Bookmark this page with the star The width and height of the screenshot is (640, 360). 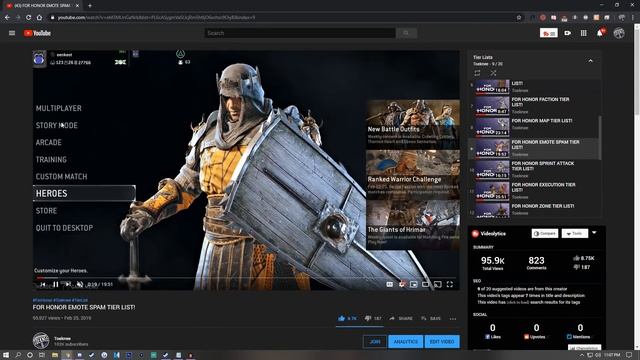coord(519,18)
